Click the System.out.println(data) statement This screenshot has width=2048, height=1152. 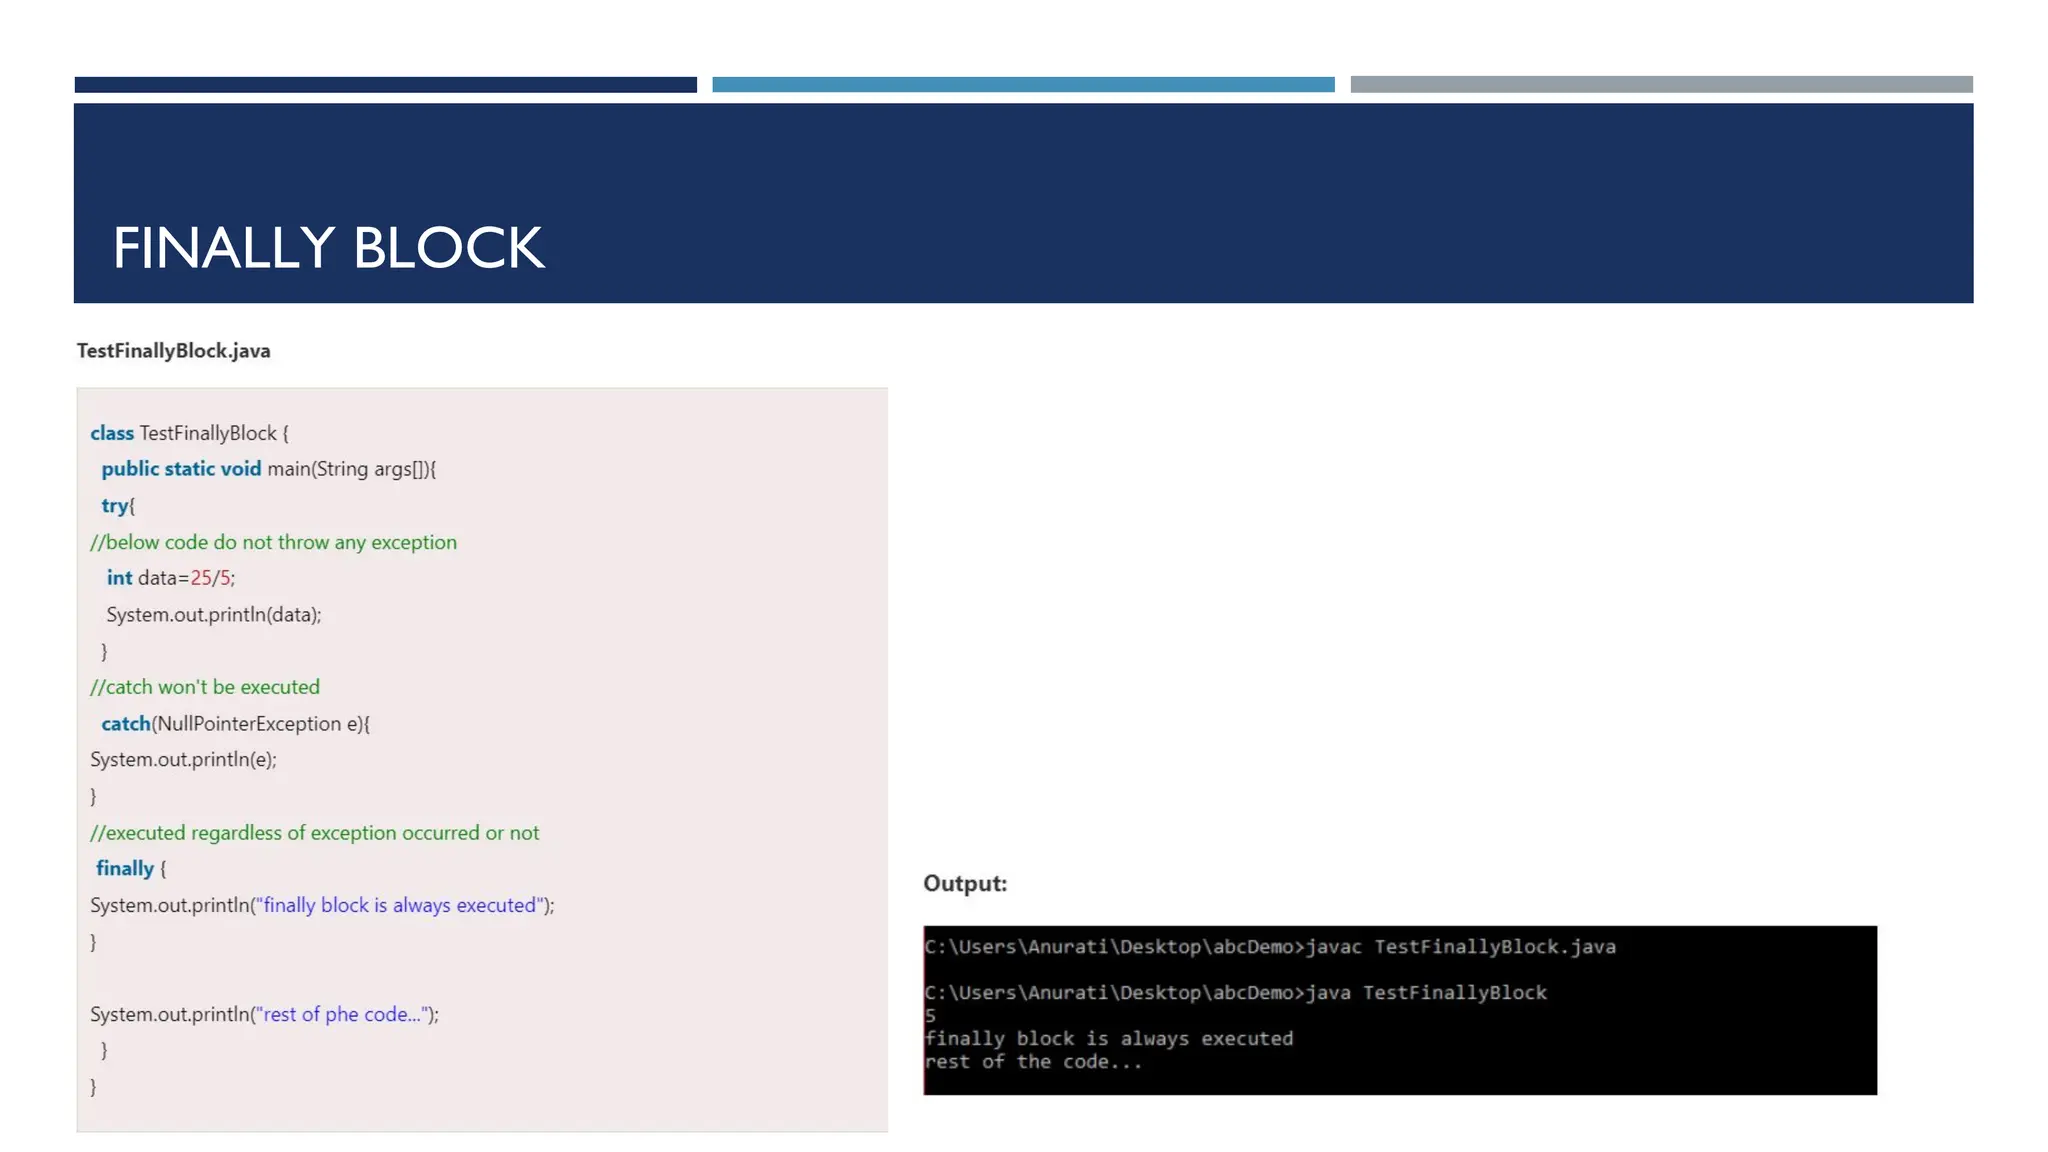coord(213,615)
